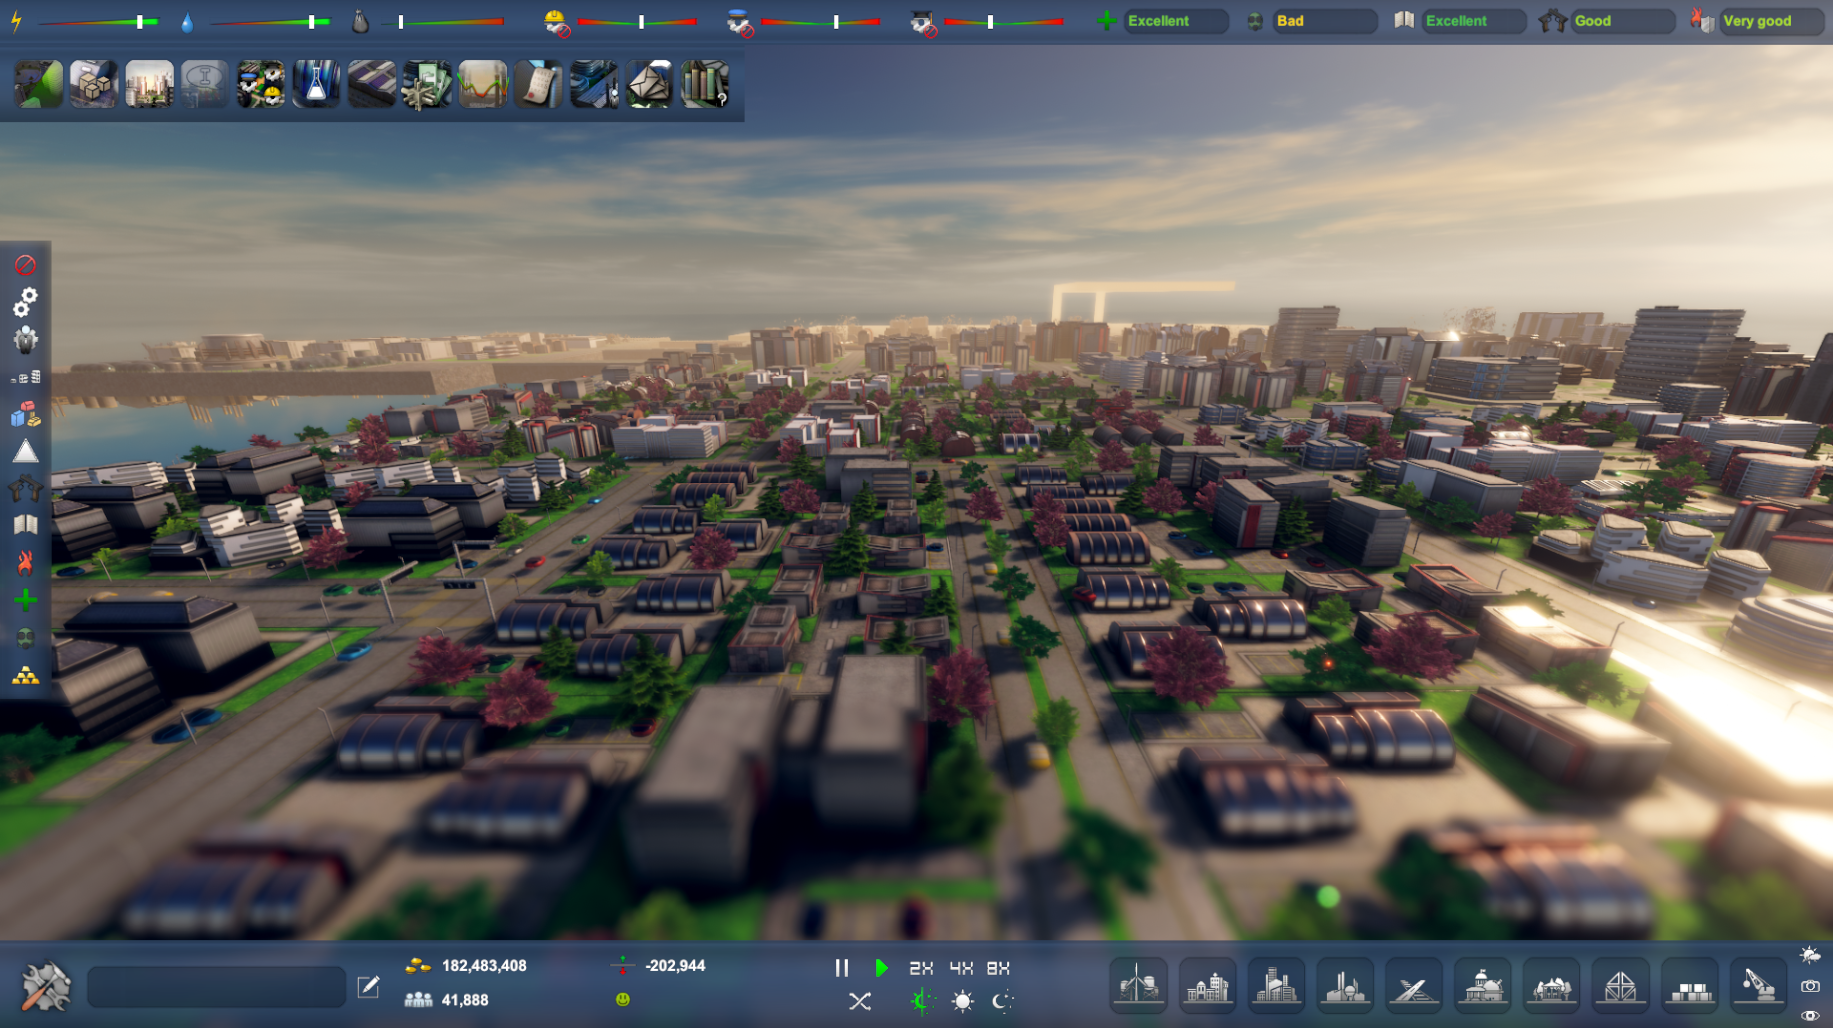This screenshot has width=1833, height=1028.
Task: Show the industry gears overlay
Action: point(25,302)
